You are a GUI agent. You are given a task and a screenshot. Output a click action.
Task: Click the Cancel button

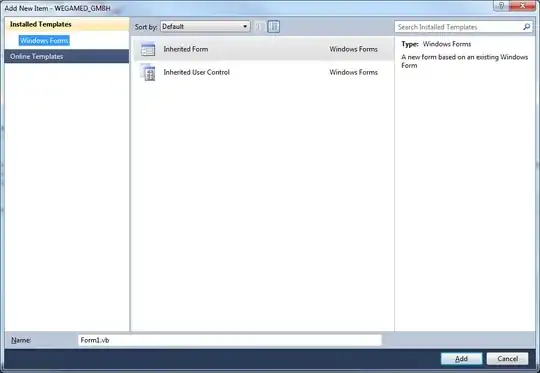click(507, 359)
